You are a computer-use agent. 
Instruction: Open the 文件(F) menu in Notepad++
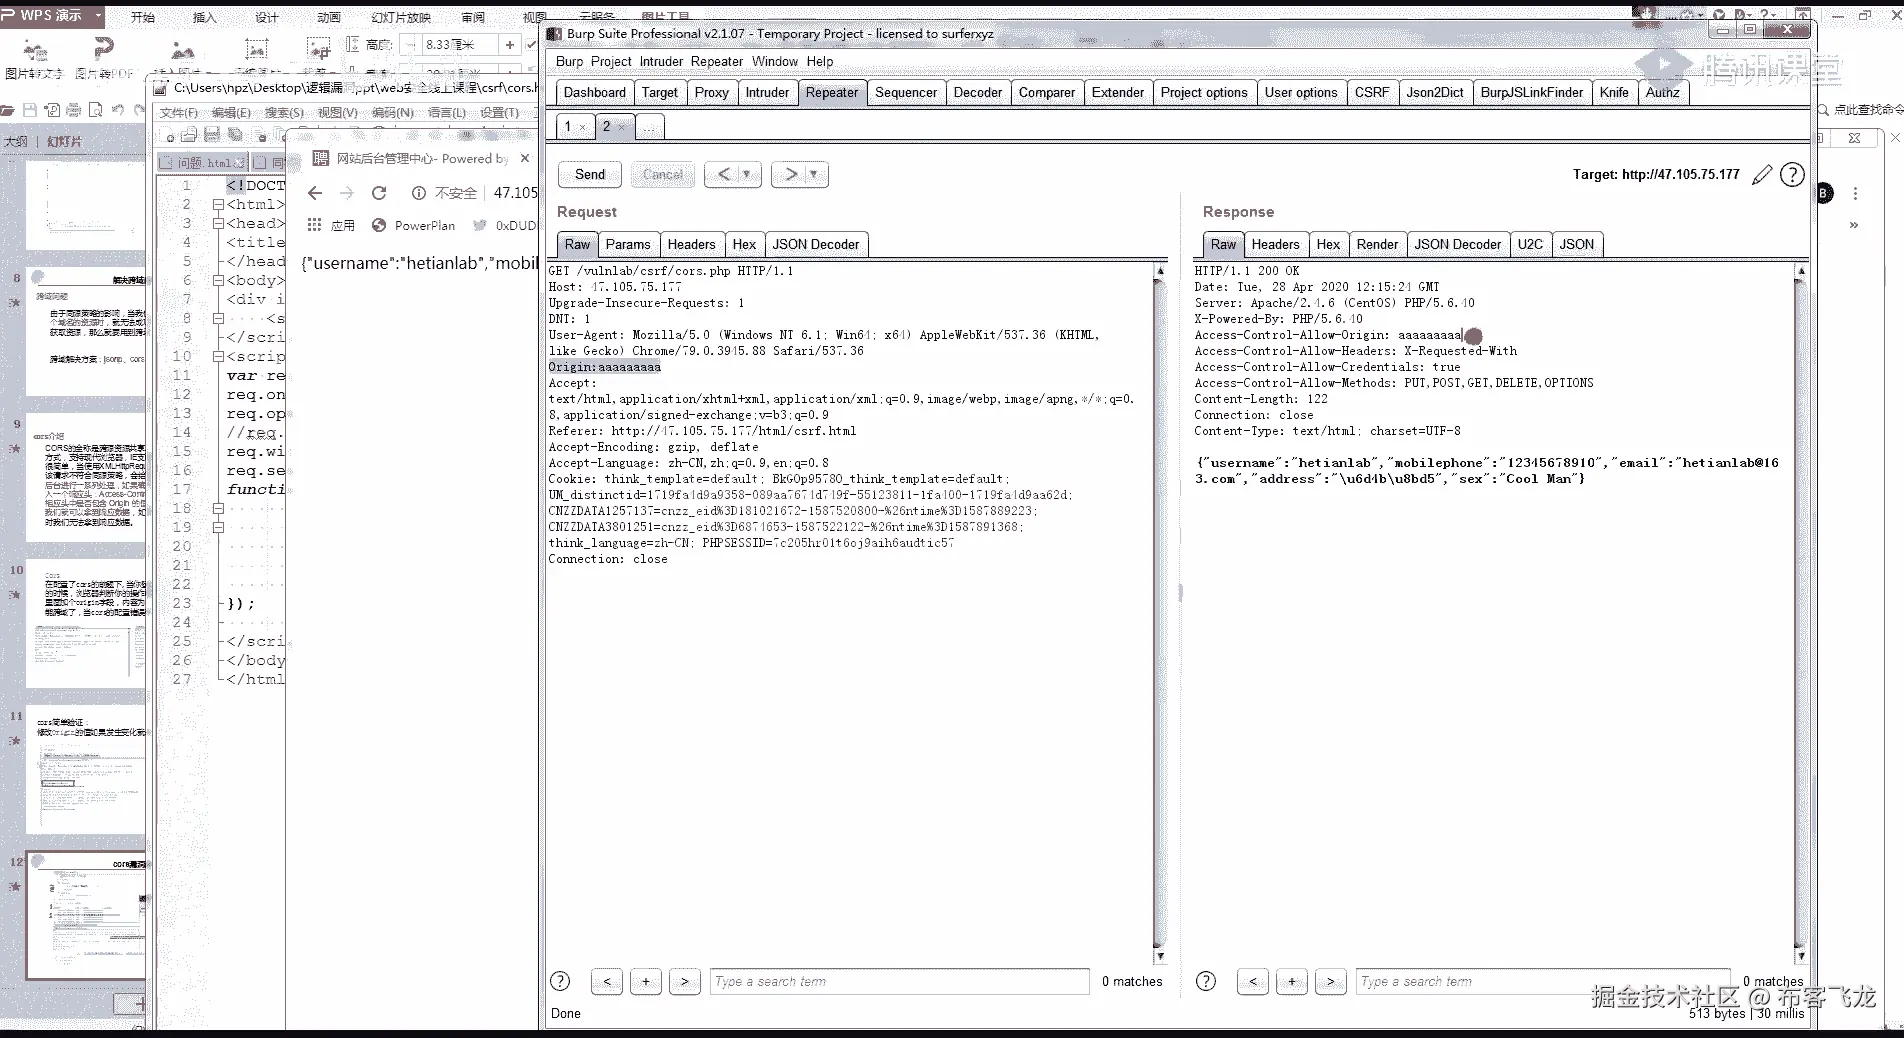tap(179, 113)
